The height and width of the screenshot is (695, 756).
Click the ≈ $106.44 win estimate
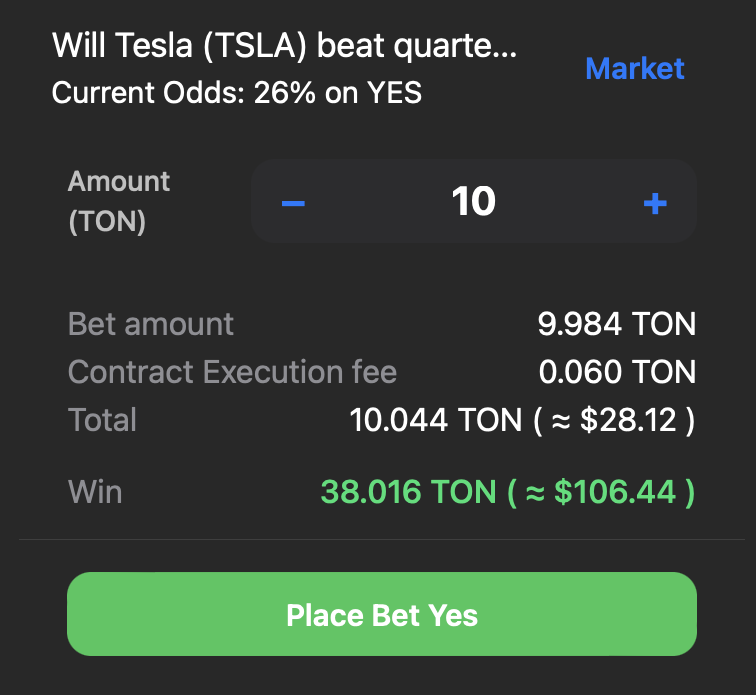[602, 492]
